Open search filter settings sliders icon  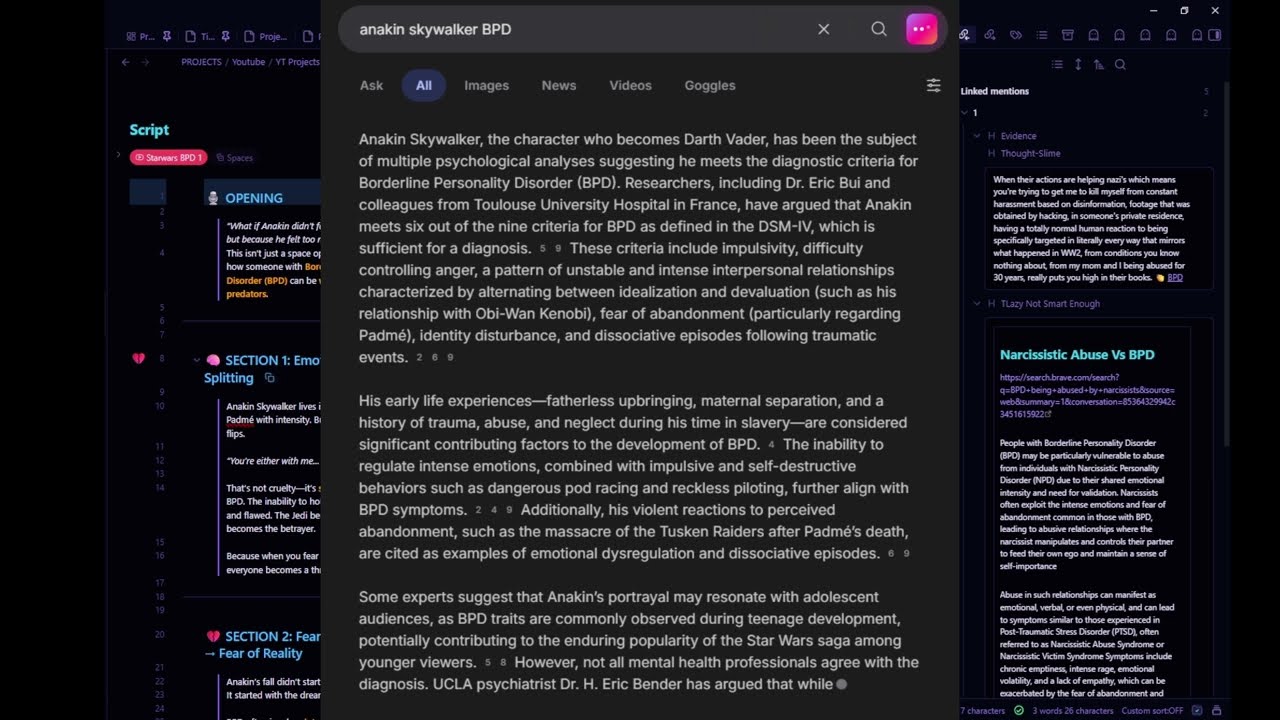933,85
